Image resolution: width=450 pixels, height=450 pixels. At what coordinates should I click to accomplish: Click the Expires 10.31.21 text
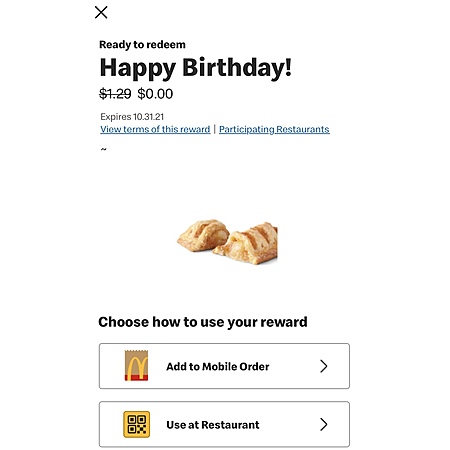click(x=132, y=117)
